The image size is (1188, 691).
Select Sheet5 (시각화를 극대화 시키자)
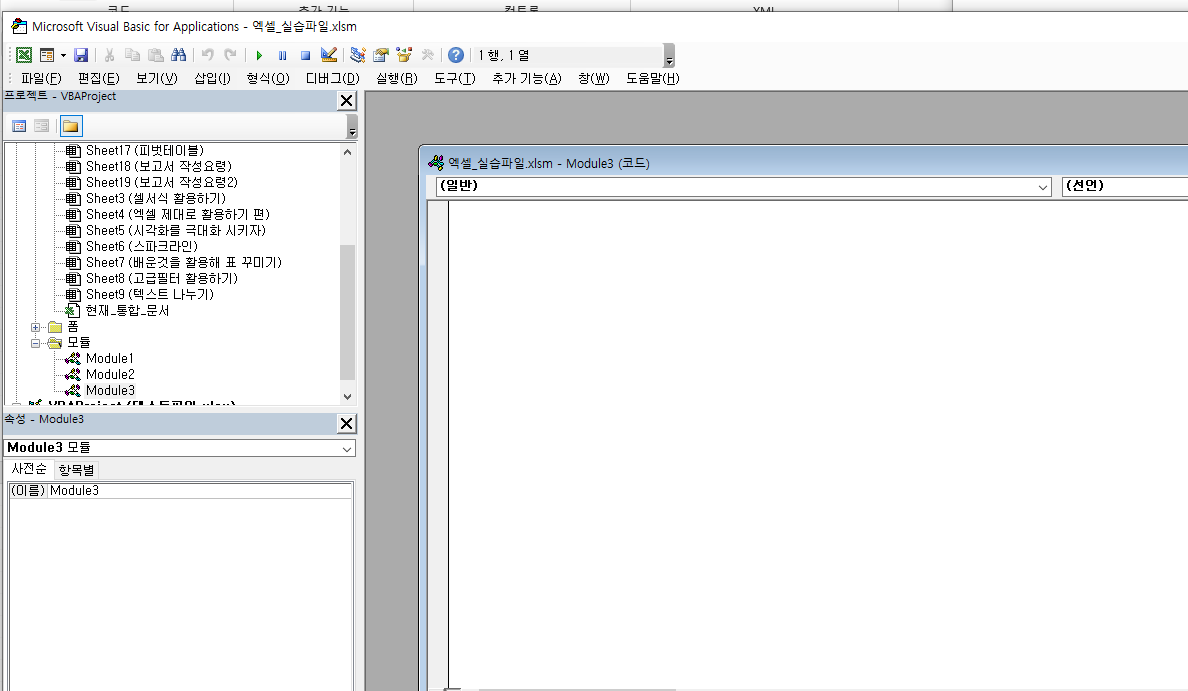click(x=176, y=230)
